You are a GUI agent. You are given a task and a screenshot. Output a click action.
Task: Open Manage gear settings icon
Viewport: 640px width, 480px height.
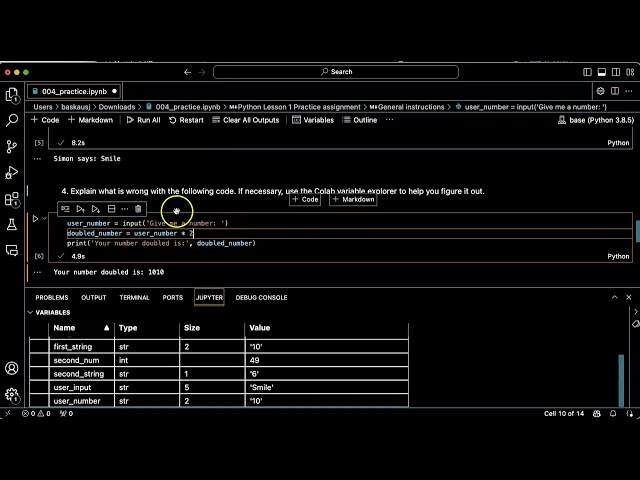tap(12, 394)
